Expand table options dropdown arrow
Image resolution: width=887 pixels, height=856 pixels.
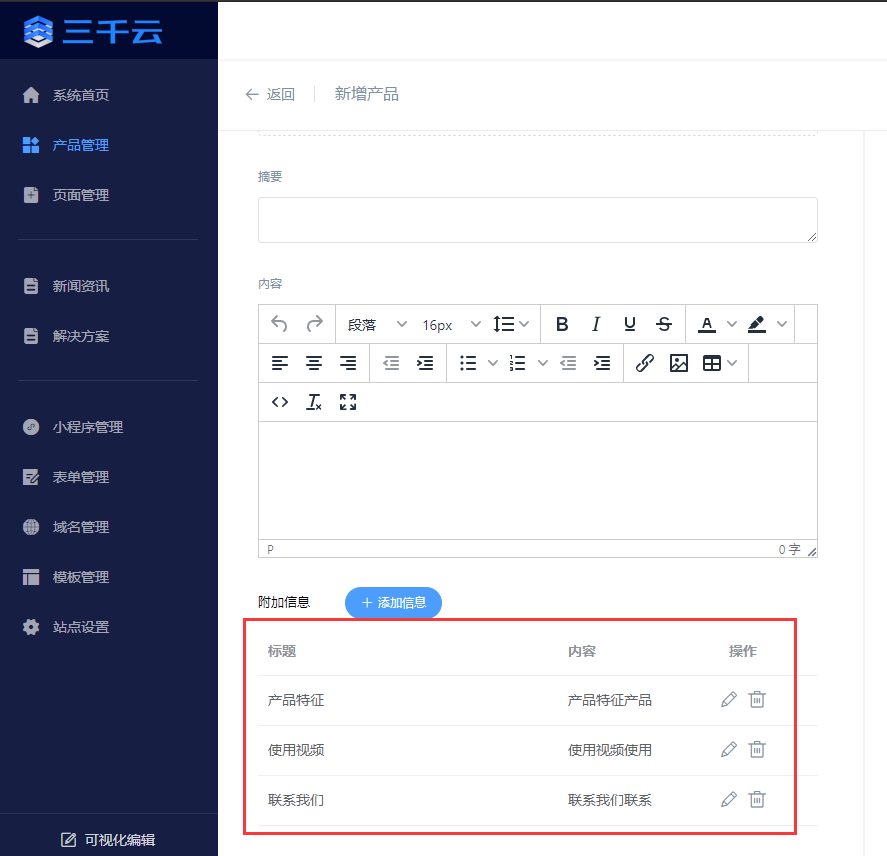click(x=732, y=363)
